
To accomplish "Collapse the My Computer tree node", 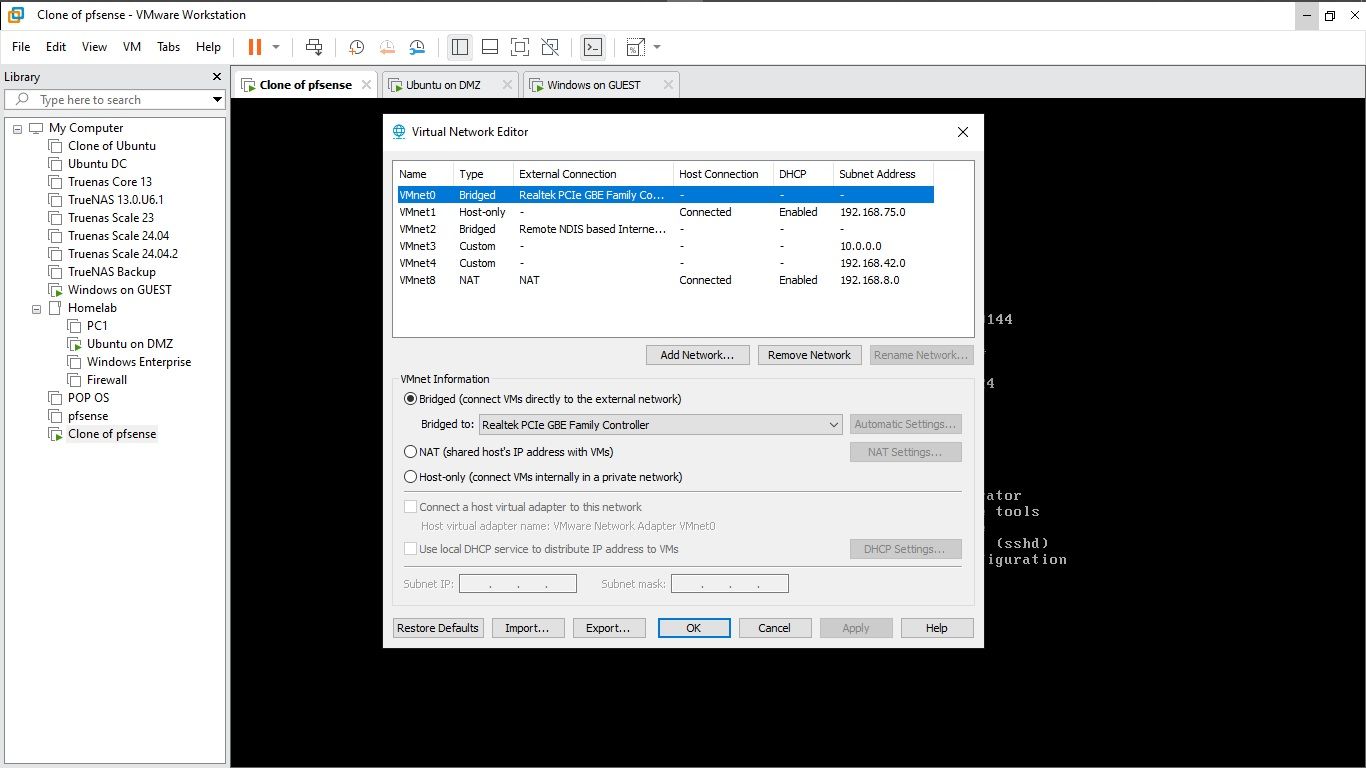I will coord(17,128).
